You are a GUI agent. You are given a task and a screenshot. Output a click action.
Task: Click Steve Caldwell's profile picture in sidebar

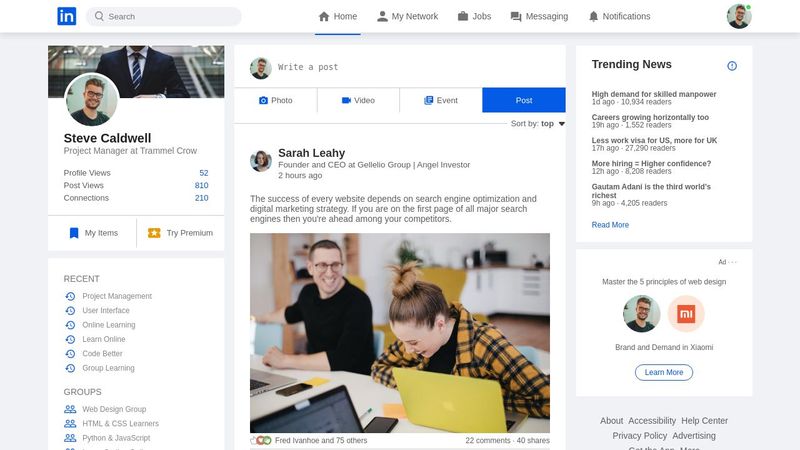pyautogui.click(x=92, y=100)
